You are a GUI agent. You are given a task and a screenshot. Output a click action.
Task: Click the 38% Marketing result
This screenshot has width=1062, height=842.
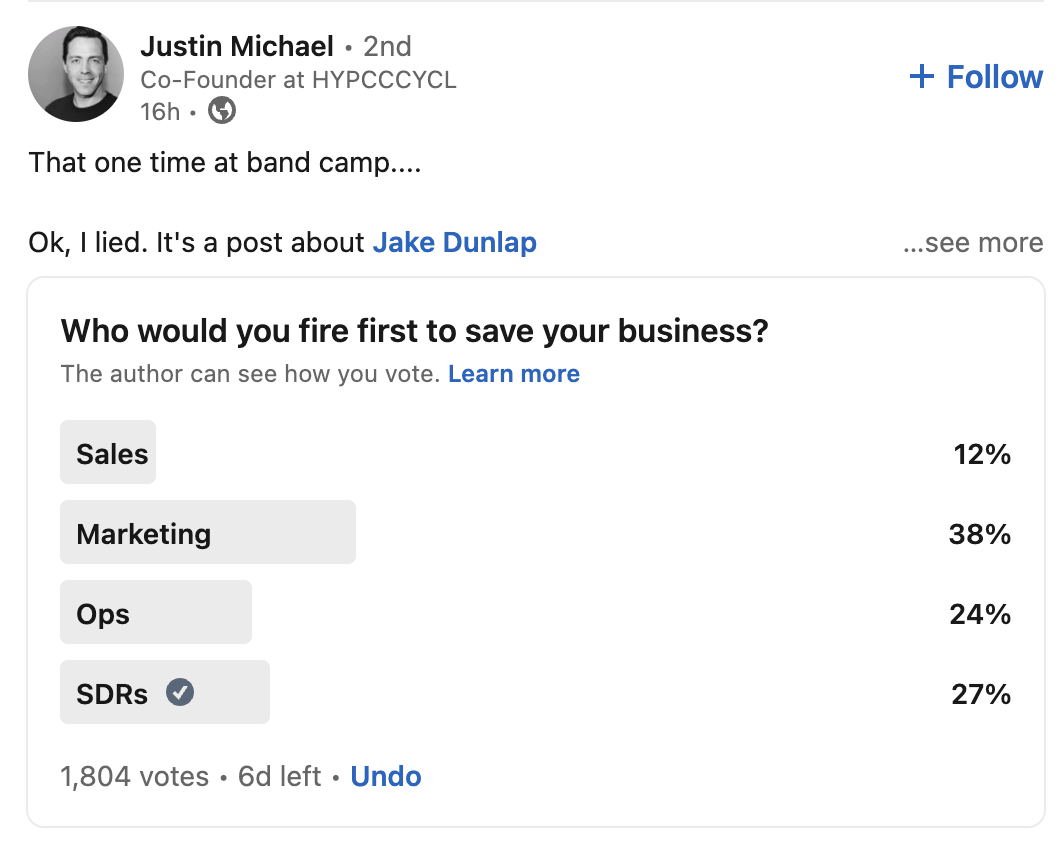[979, 534]
